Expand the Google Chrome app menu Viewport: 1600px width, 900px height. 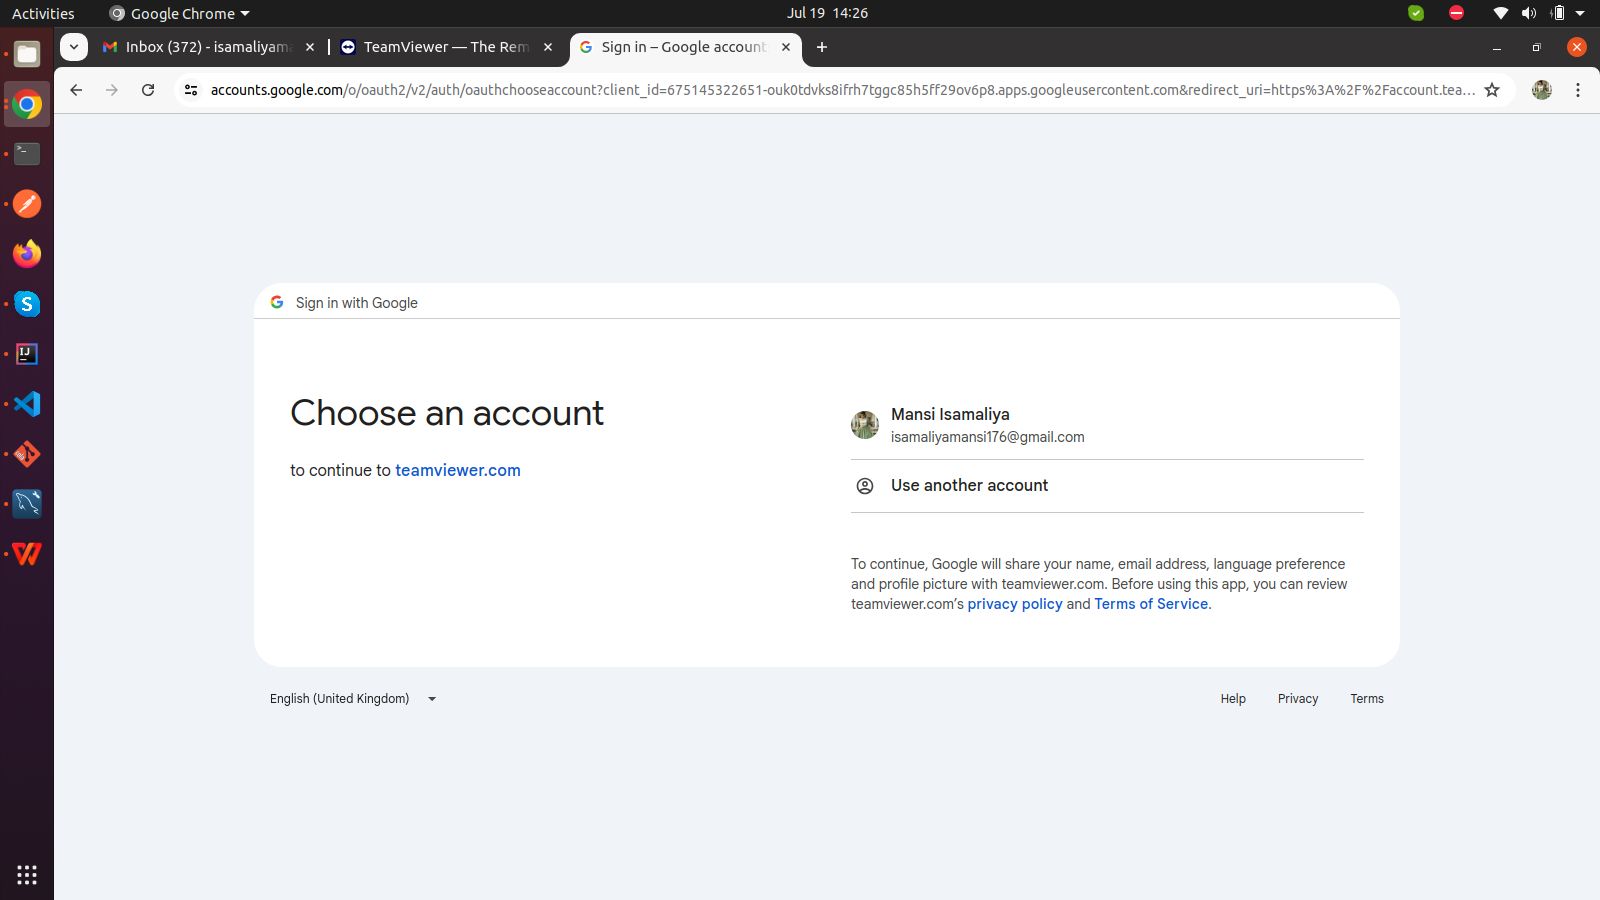[180, 13]
